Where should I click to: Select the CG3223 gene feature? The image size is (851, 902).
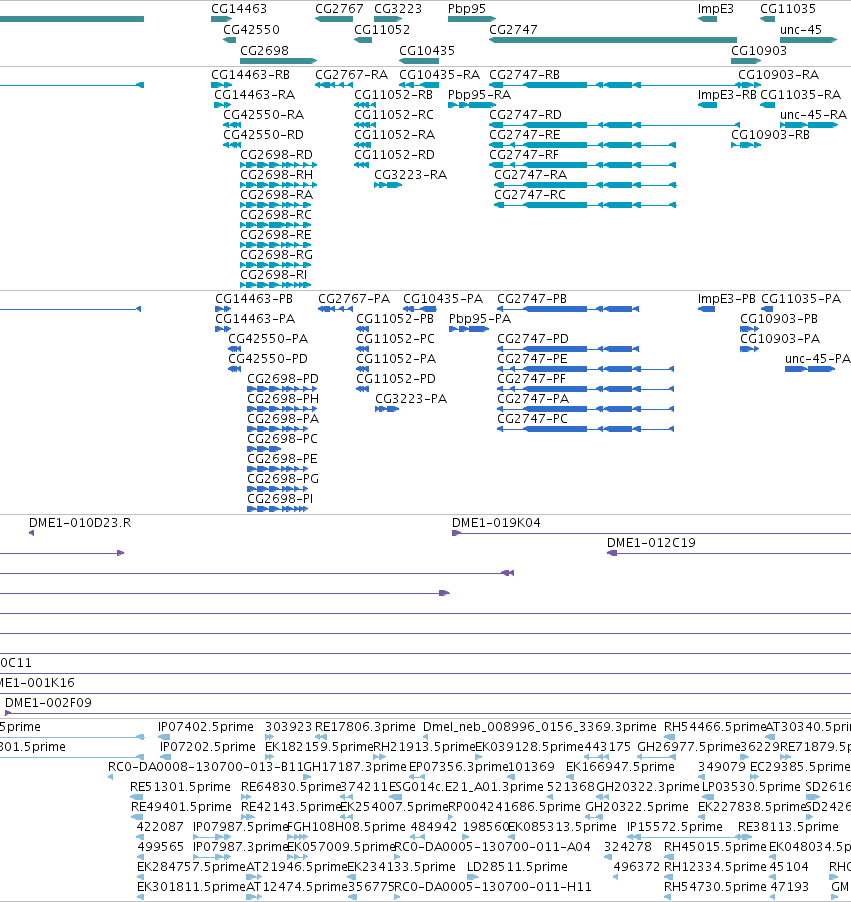[388, 19]
